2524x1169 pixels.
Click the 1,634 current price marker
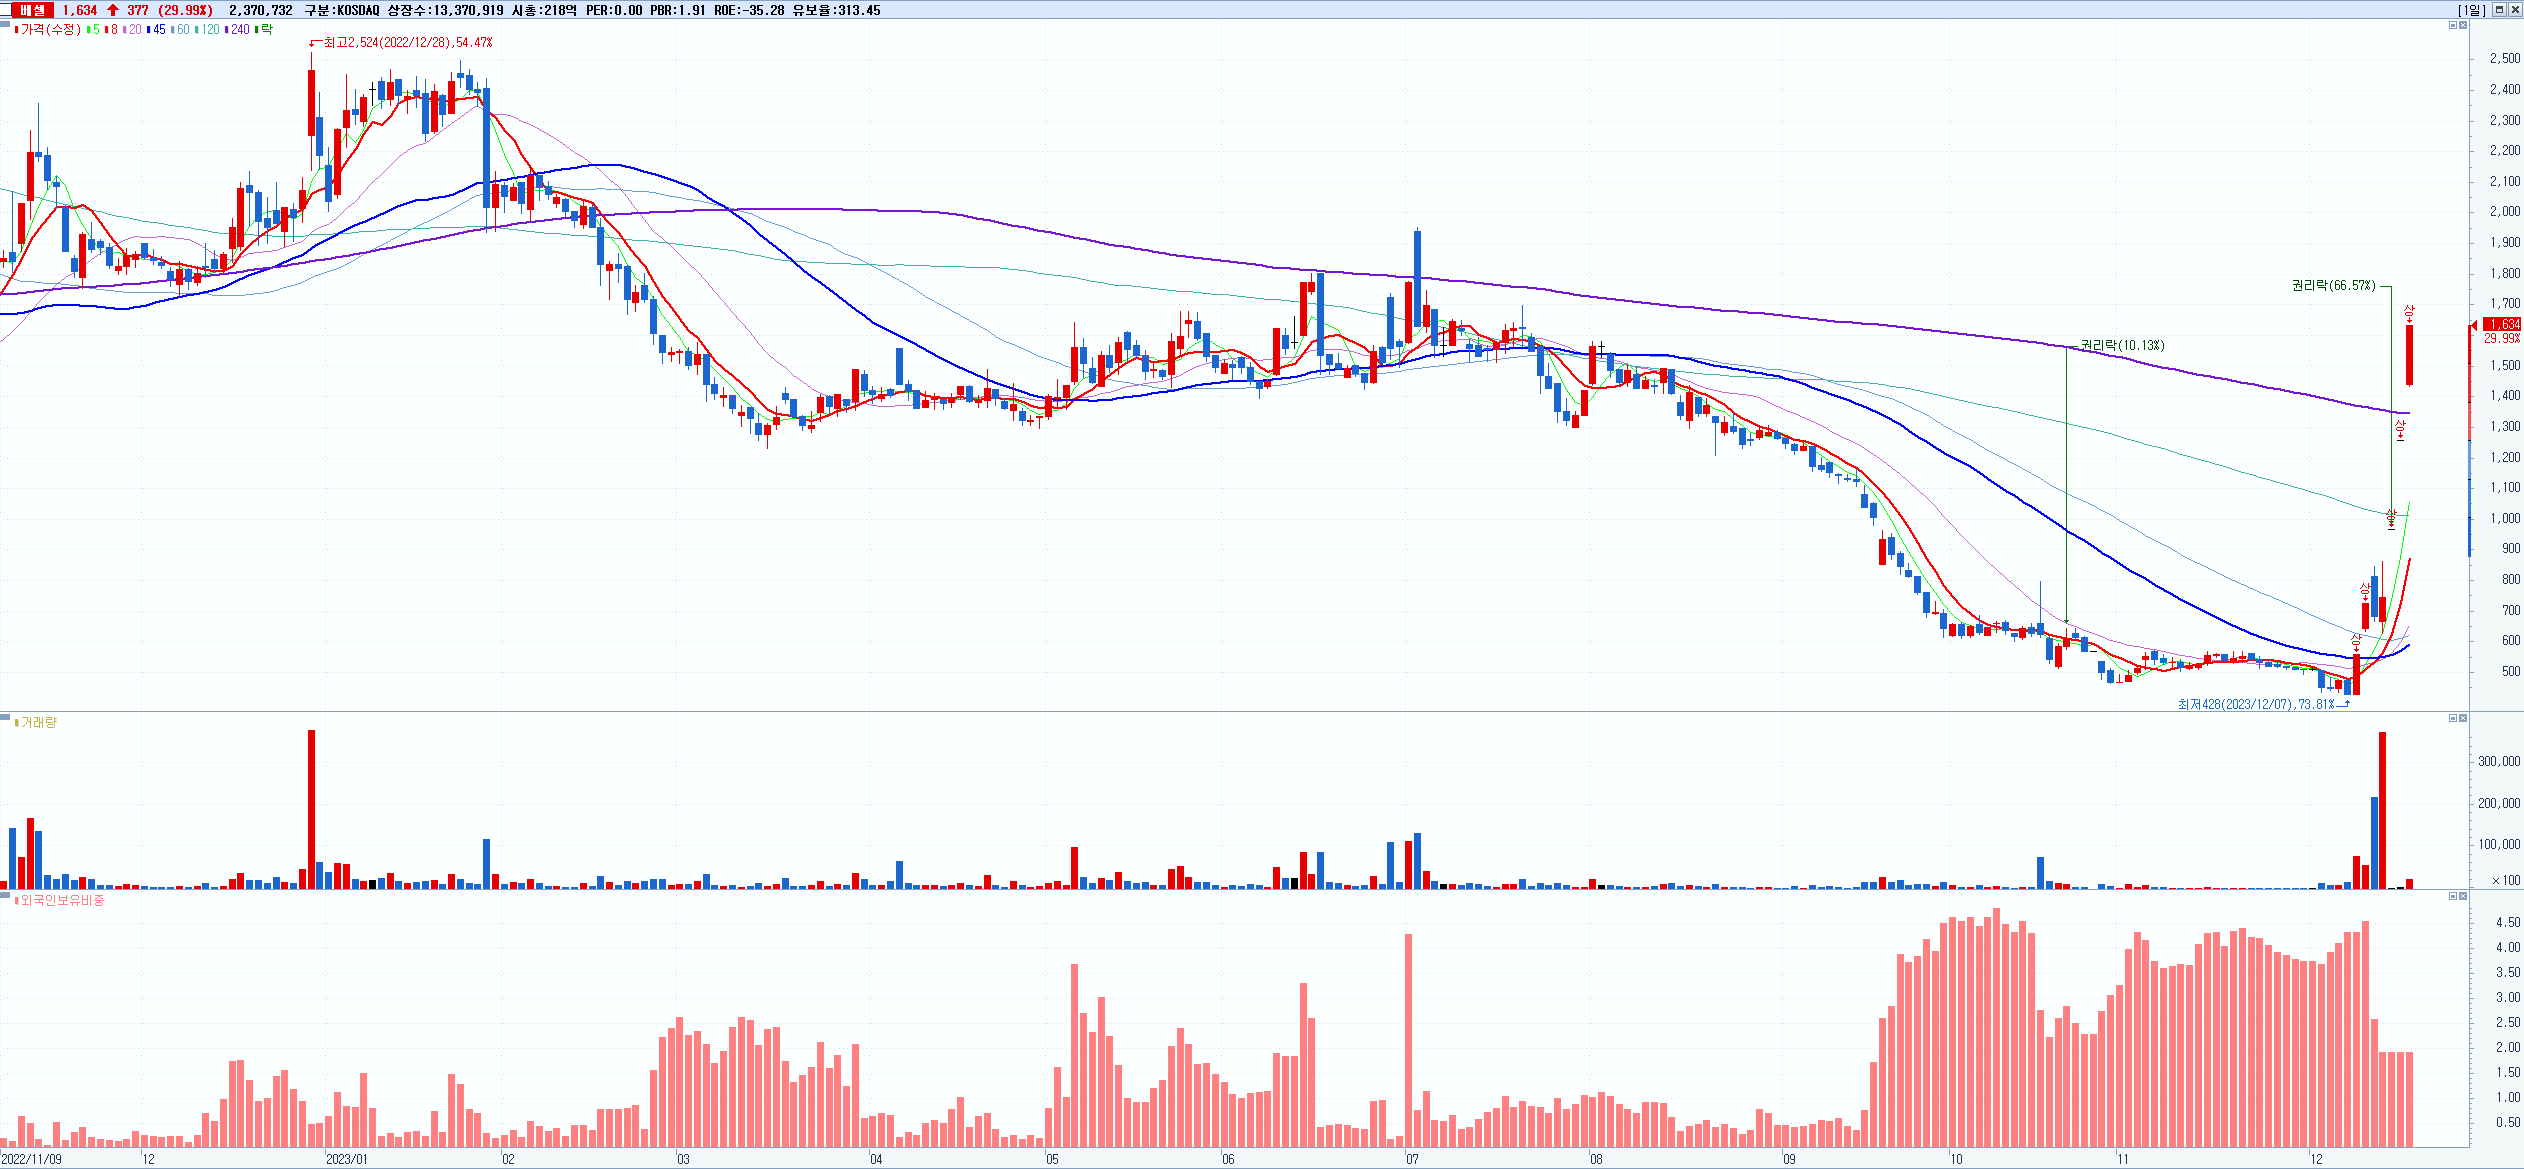pos(2503,324)
